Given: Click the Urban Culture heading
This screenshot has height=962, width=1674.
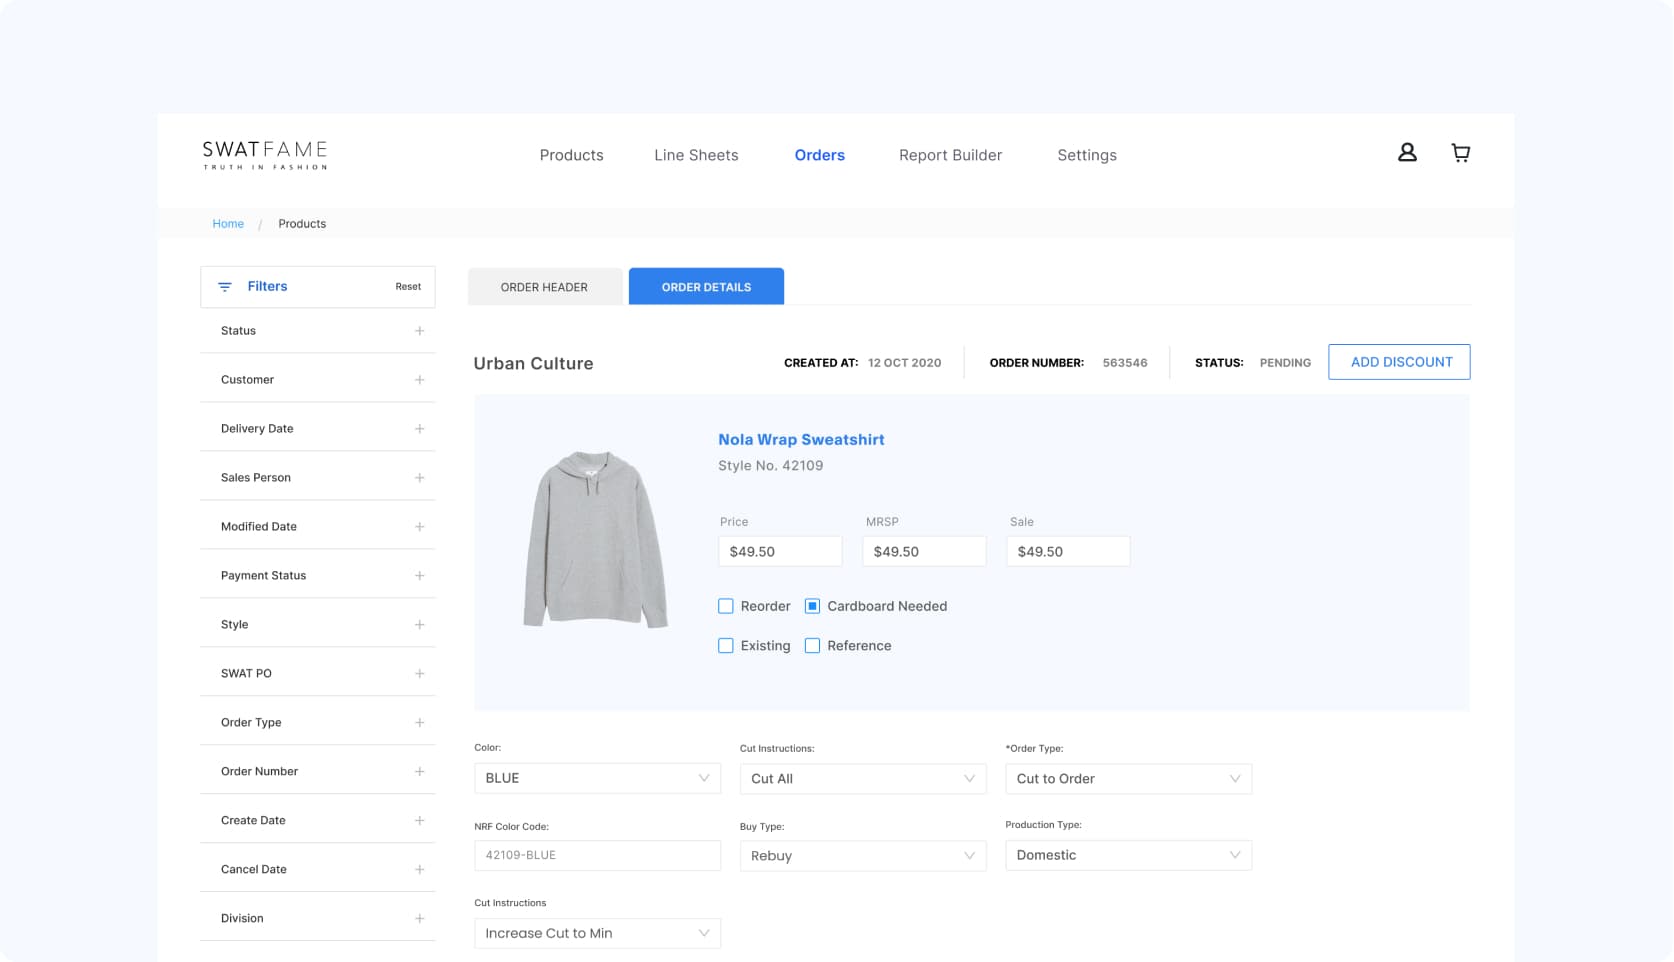Looking at the screenshot, I should (533, 364).
